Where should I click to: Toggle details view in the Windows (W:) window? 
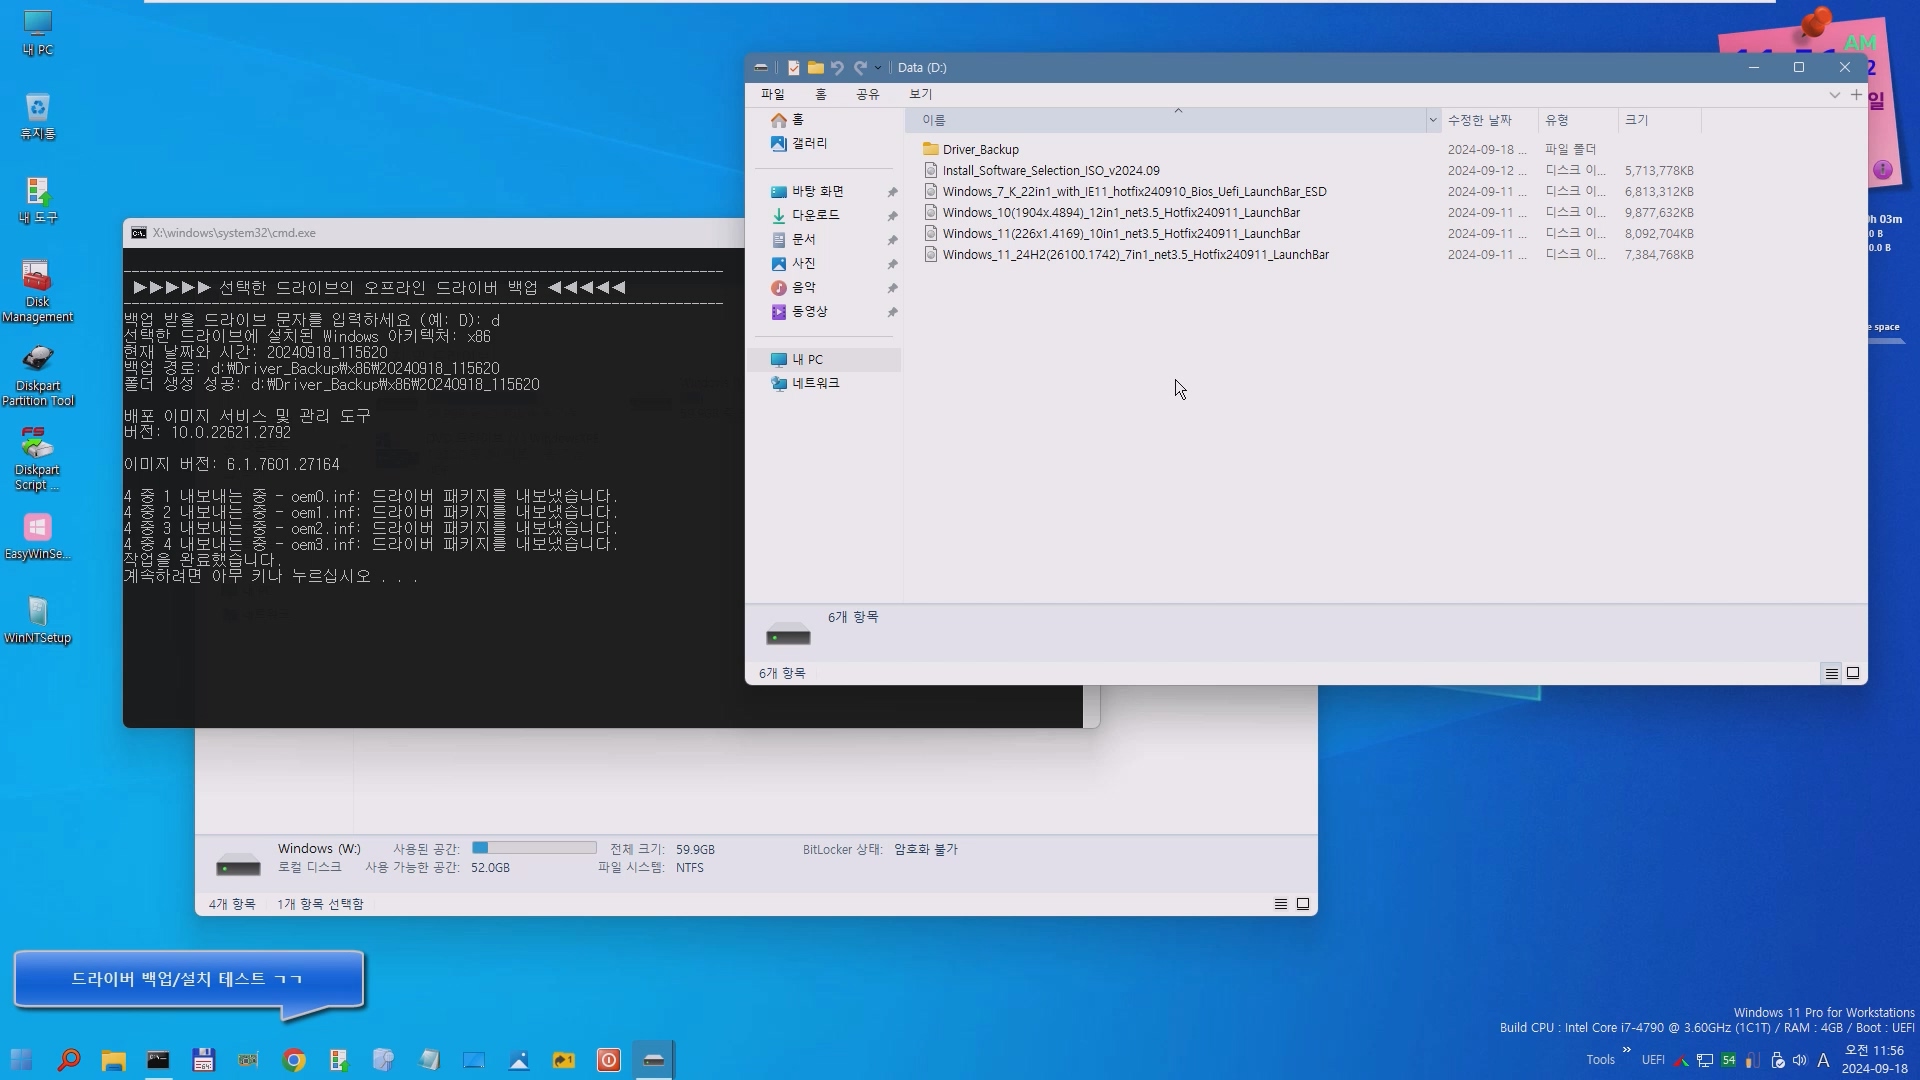pos(1280,904)
